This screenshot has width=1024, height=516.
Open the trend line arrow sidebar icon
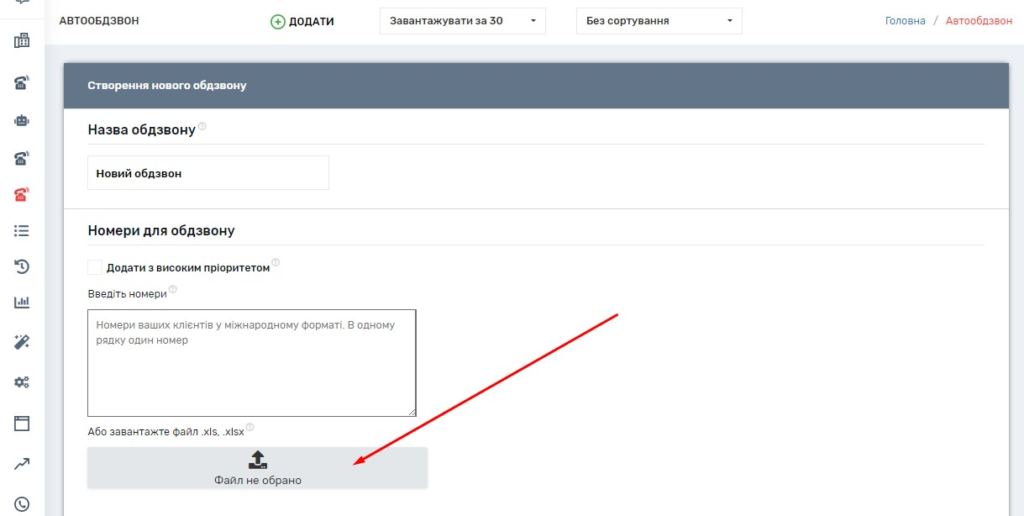[21, 463]
